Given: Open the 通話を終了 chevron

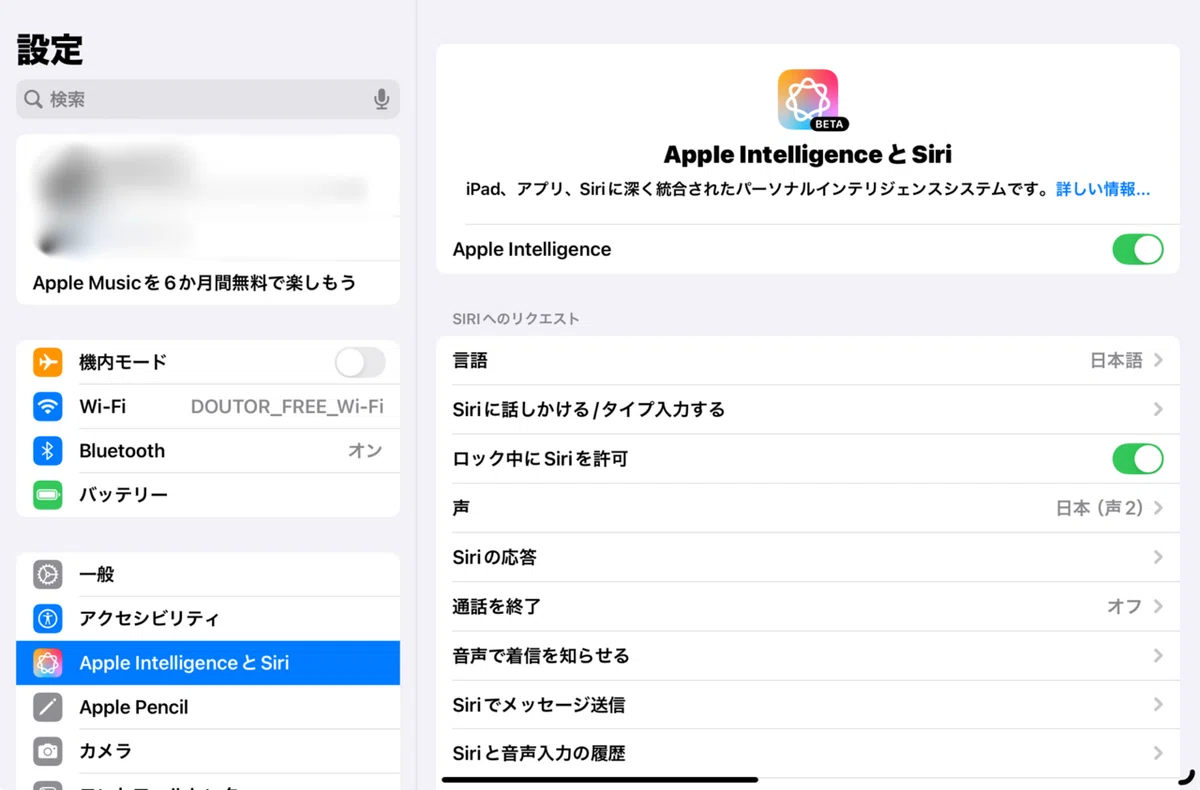Looking at the screenshot, I should click(x=1158, y=606).
